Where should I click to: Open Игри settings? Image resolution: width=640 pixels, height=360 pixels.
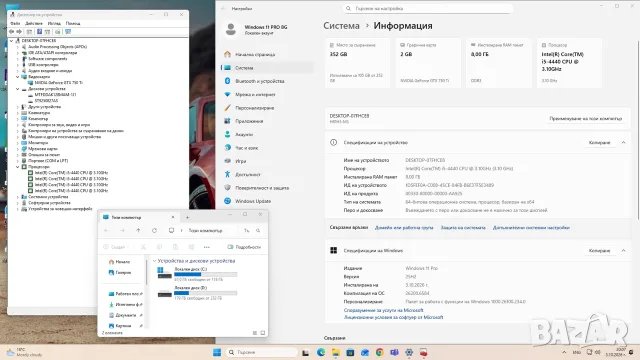click(268, 161)
